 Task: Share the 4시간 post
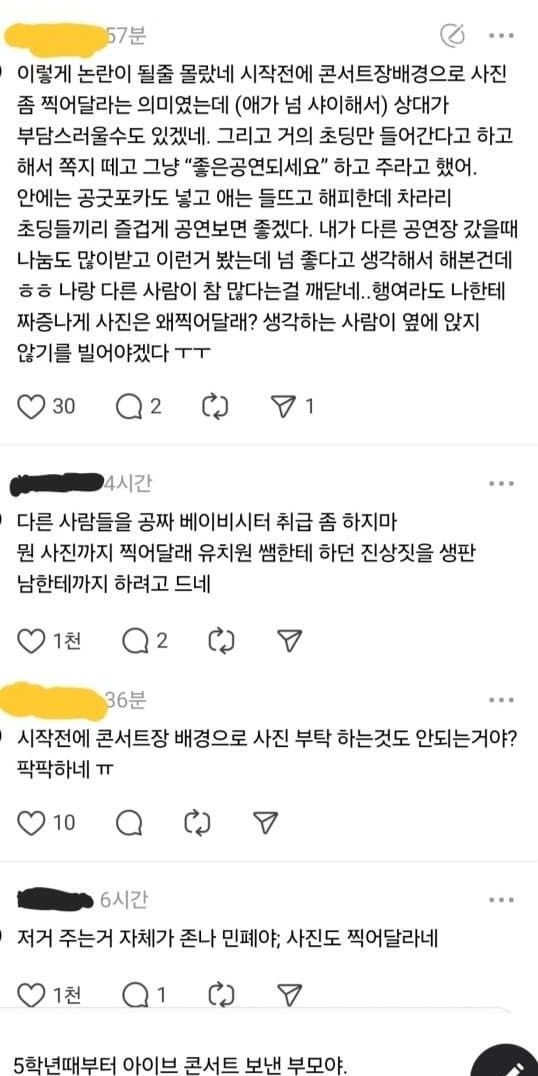tap(290, 641)
